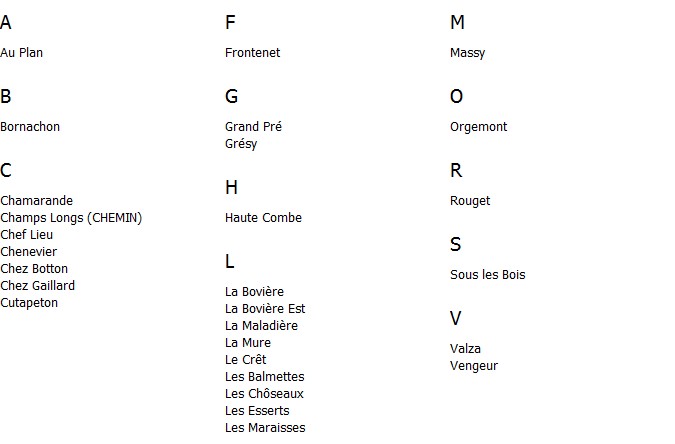This screenshot has height=444, width=675.
Task: Select Vengeur from the list
Action: point(473,366)
